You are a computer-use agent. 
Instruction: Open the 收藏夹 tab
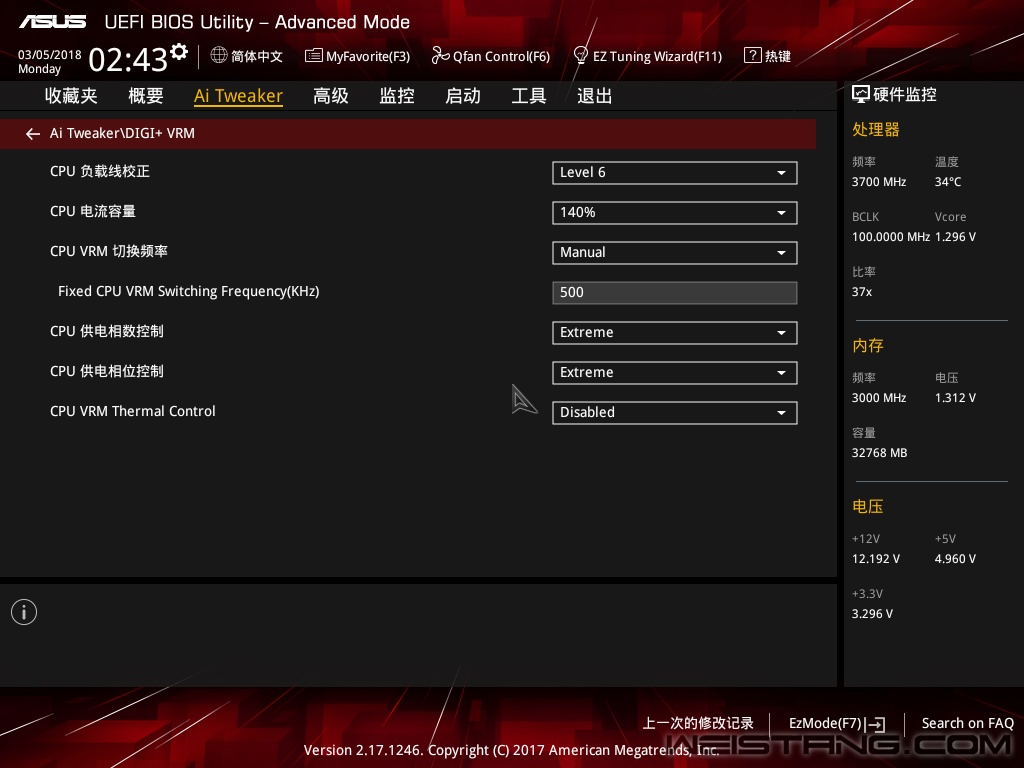(71, 96)
